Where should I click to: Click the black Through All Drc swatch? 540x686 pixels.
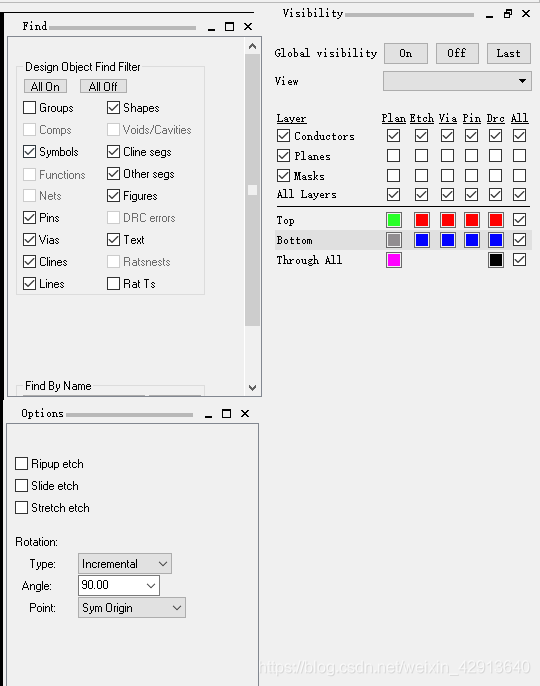(x=496, y=260)
